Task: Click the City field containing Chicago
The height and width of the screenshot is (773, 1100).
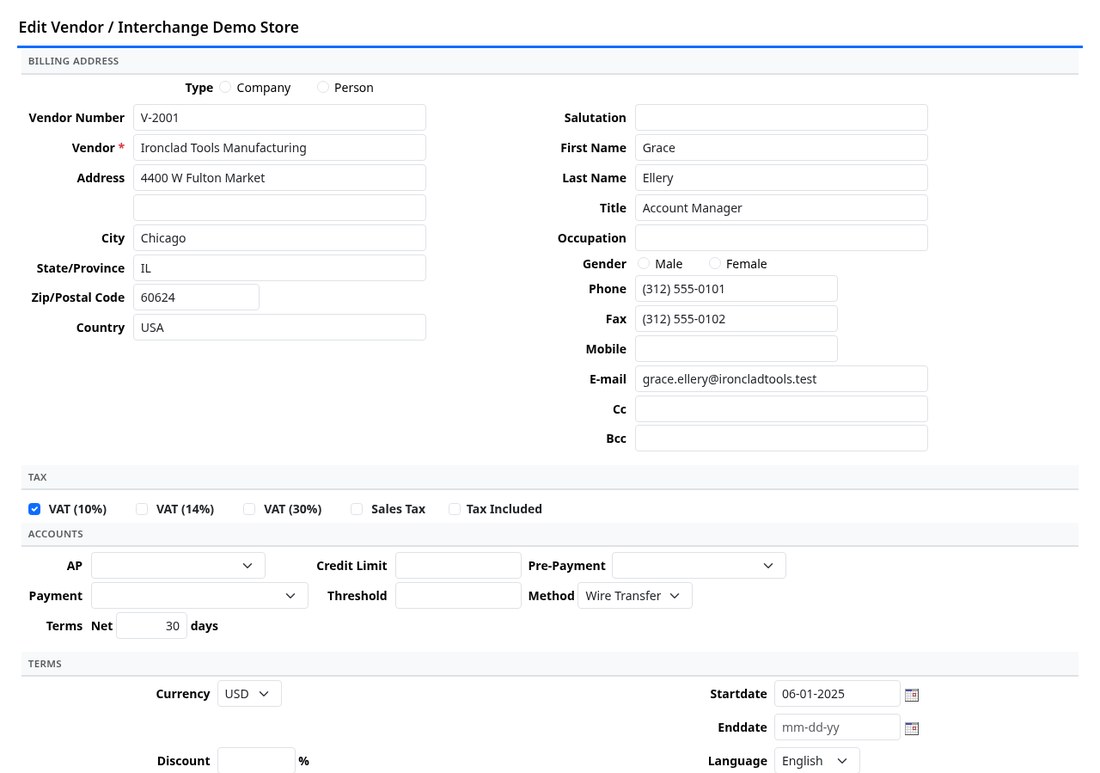Action: coord(279,238)
